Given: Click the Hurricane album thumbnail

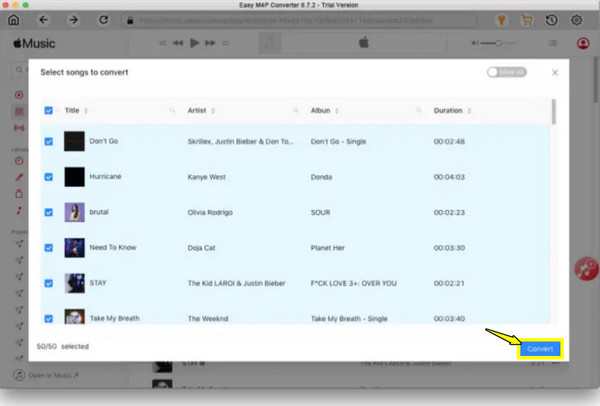Looking at the screenshot, I should pos(74,177).
